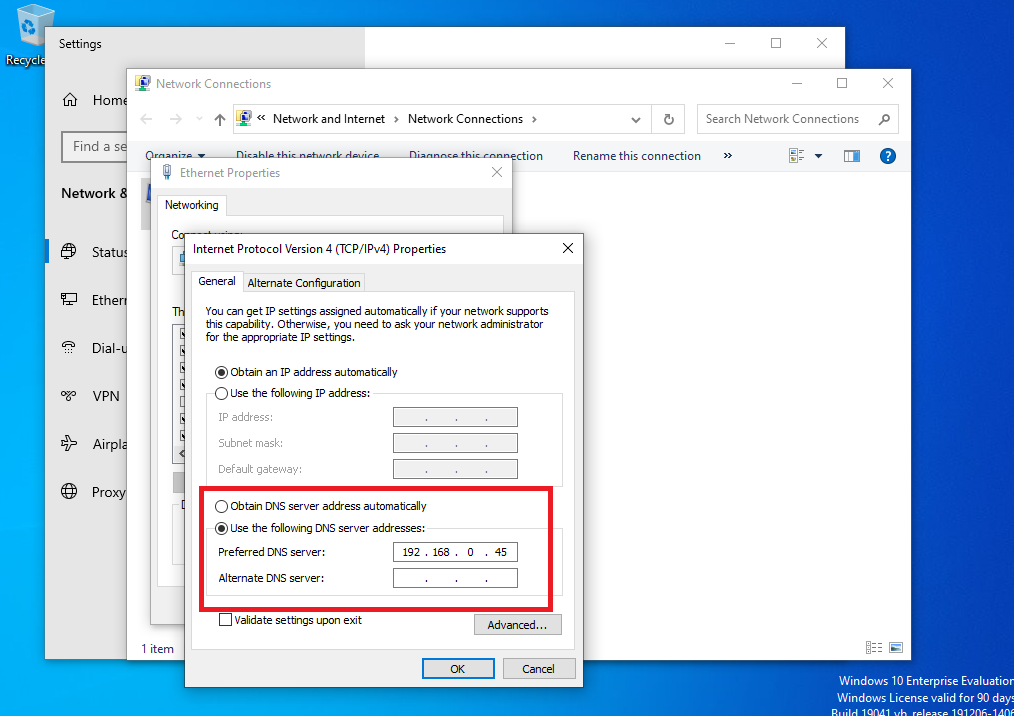
Task: Click the Alternate DNS server field
Action: (455, 578)
